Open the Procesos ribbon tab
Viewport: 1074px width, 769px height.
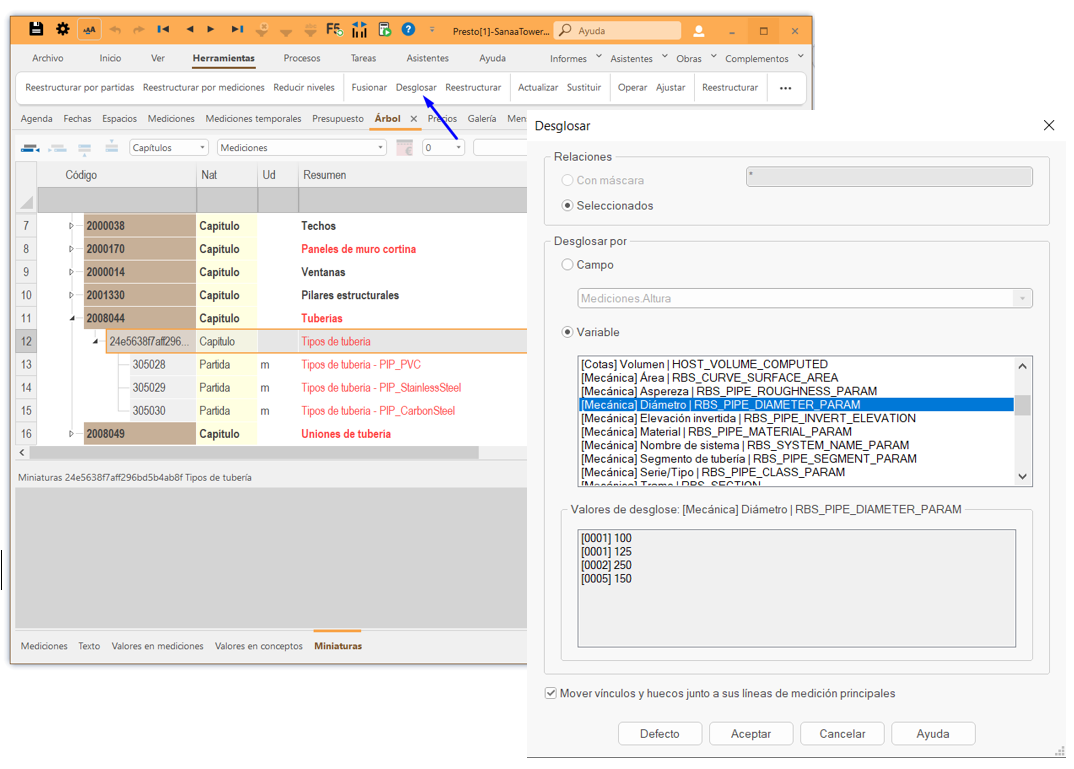(302, 58)
